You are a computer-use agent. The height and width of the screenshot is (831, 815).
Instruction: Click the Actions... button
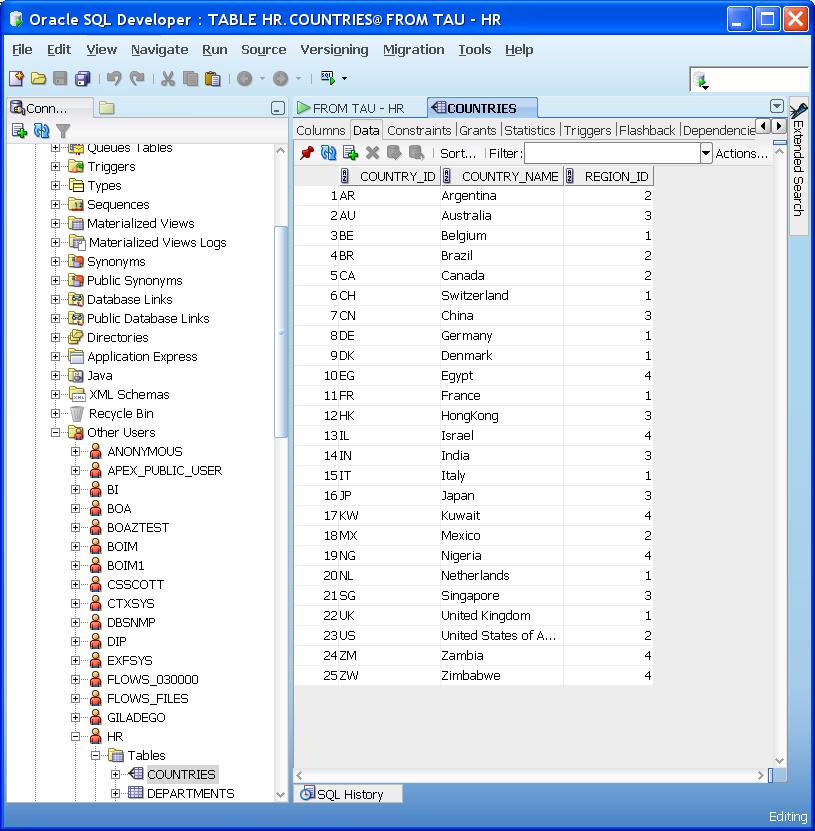(741, 154)
